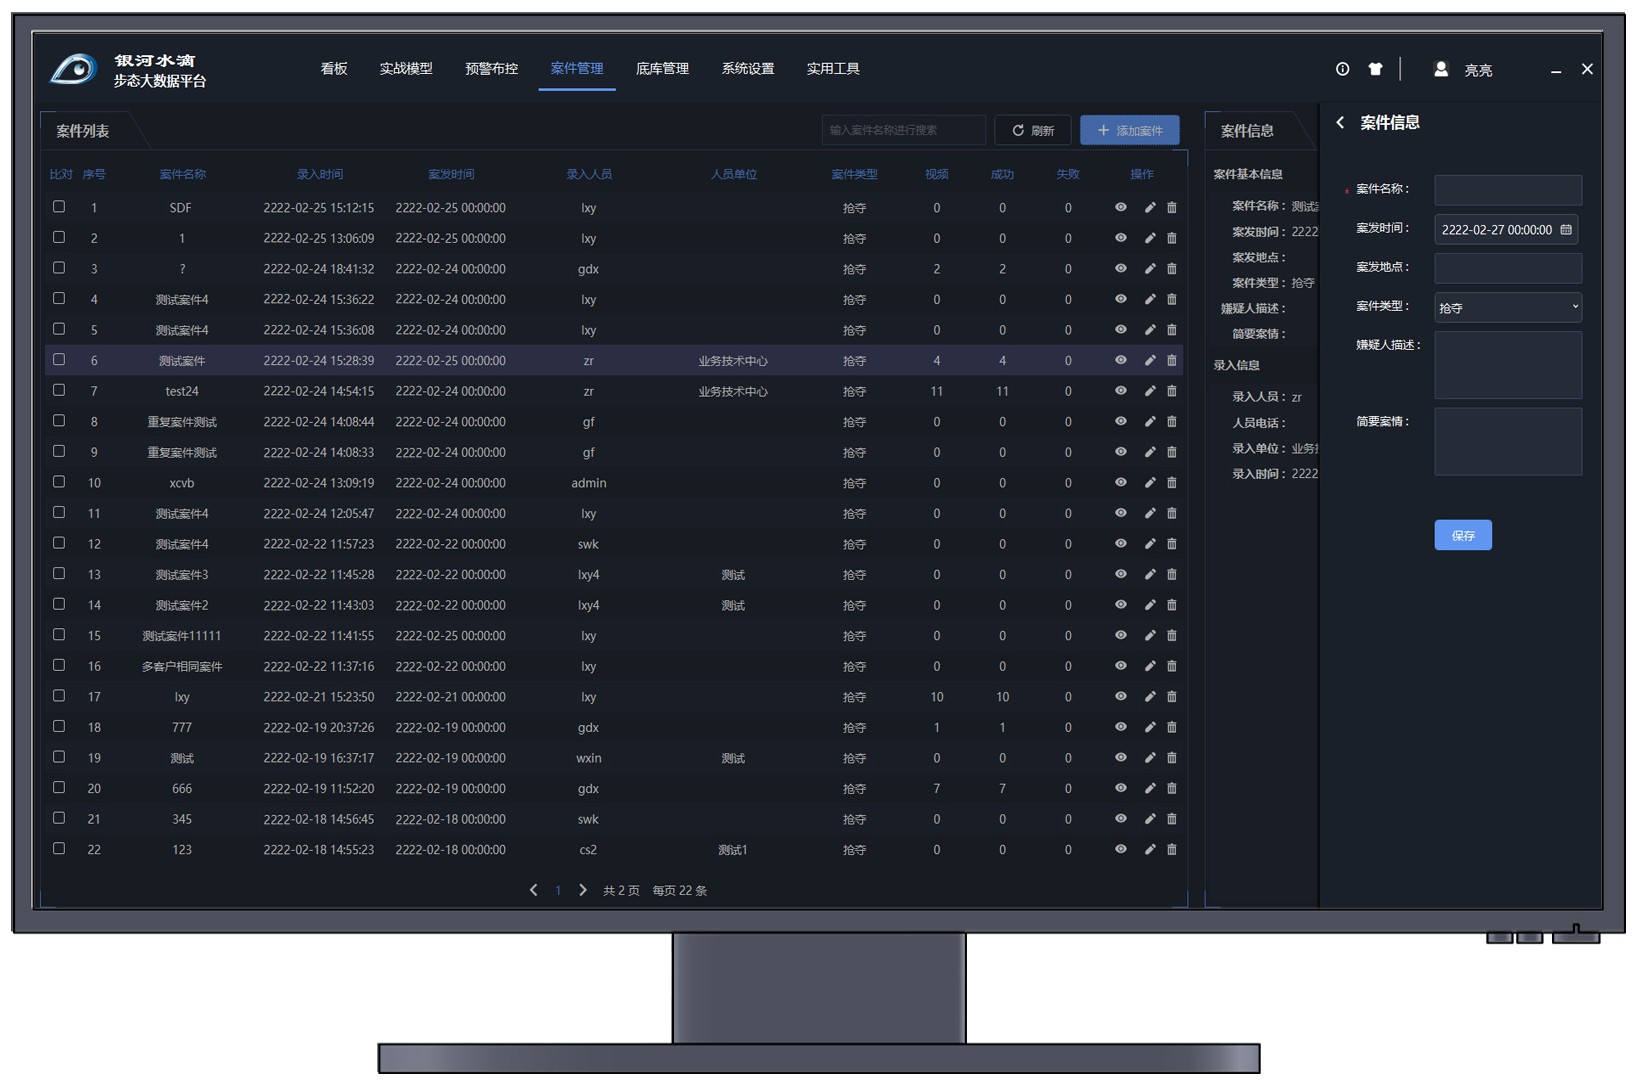This screenshot has height=1085, width=1637.
Task: Click the skin theme shirt icon
Action: (x=1375, y=69)
